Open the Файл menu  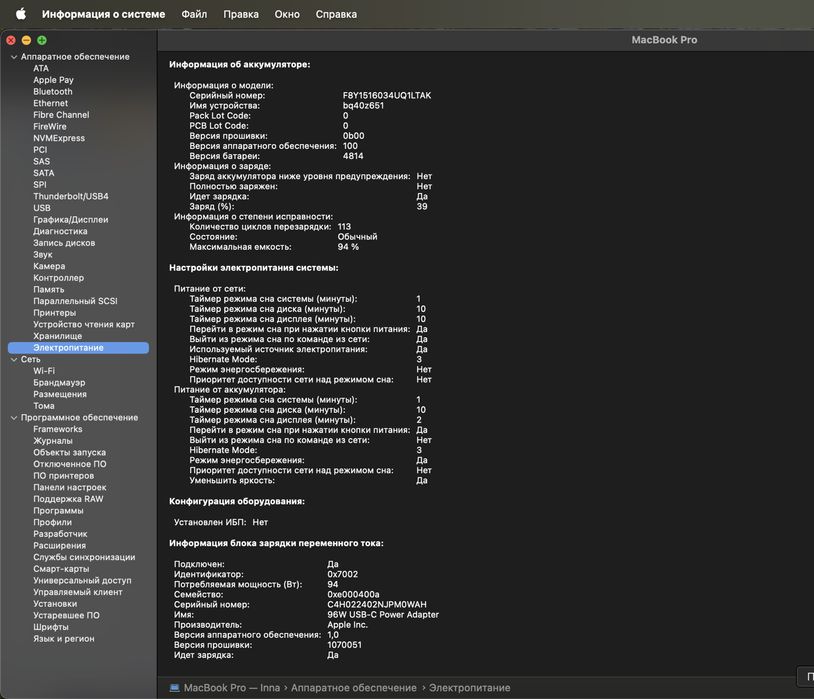point(194,14)
